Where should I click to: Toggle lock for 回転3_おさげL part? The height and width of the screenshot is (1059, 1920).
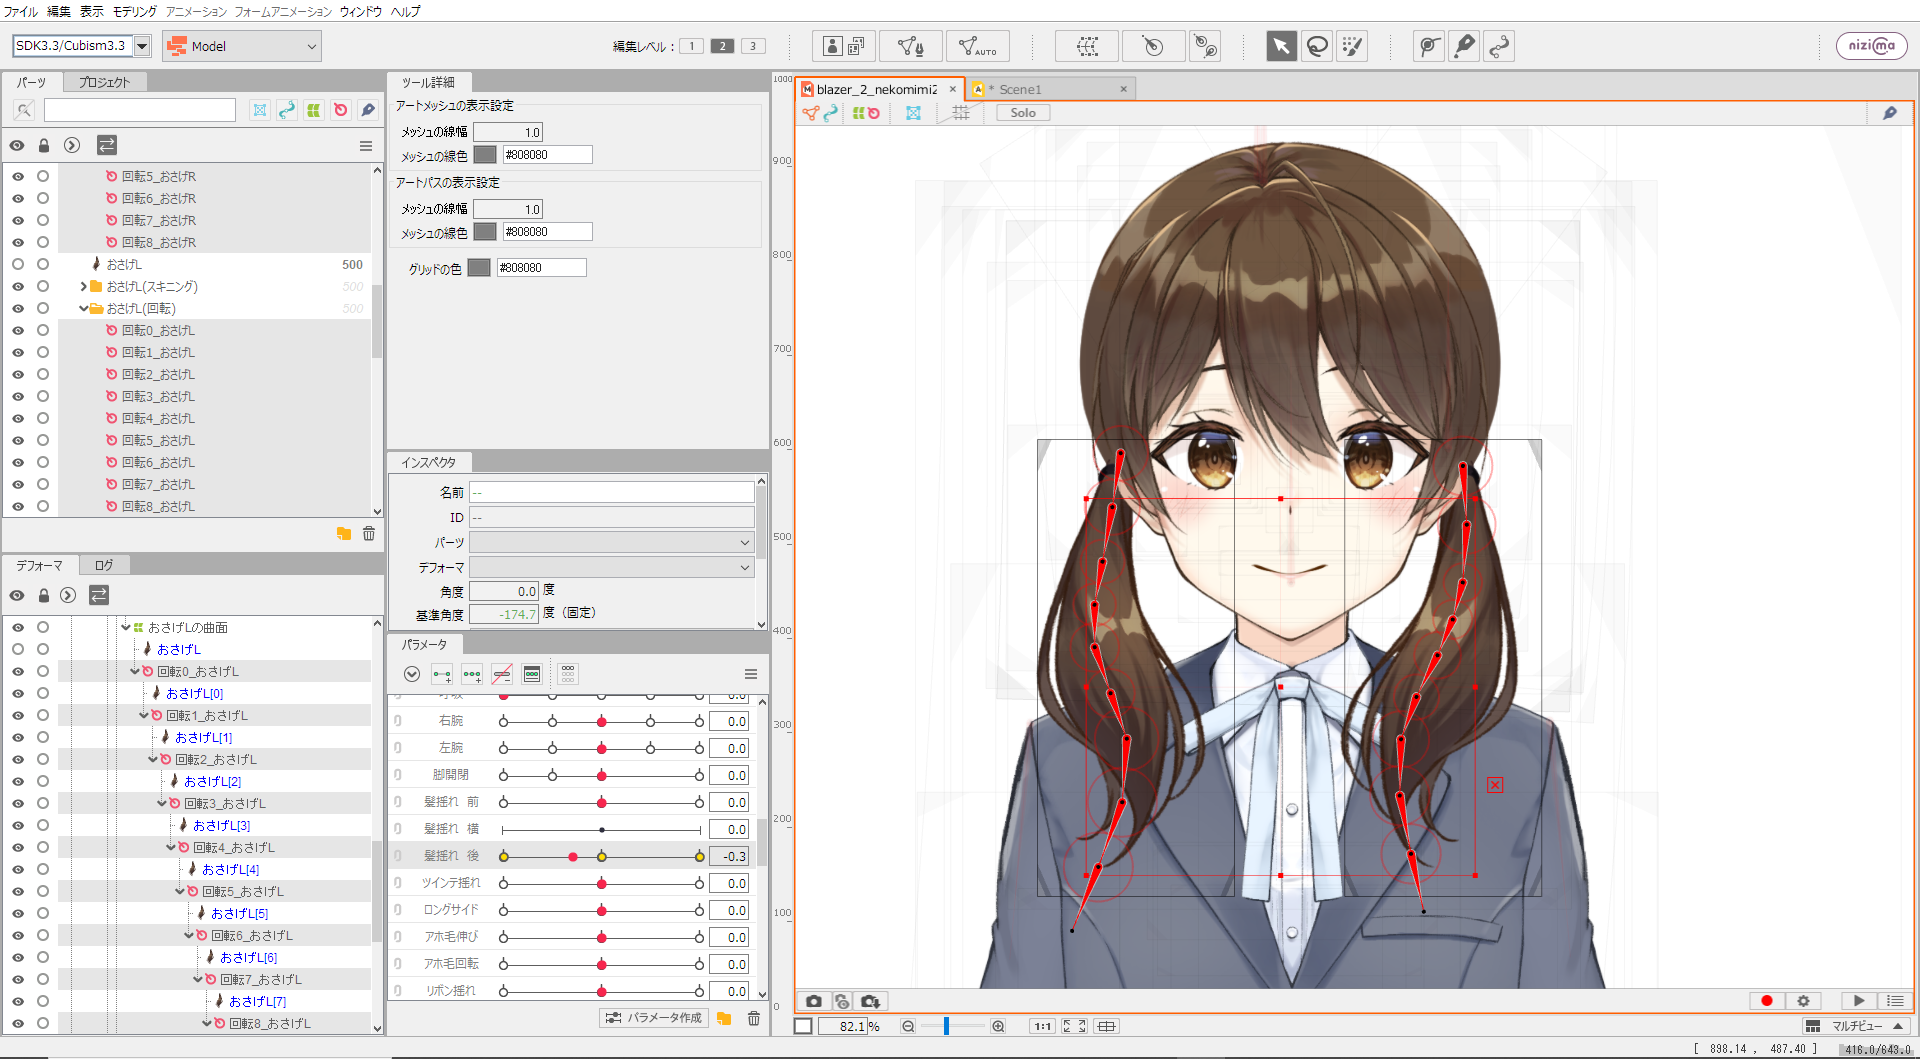pyautogui.click(x=43, y=396)
